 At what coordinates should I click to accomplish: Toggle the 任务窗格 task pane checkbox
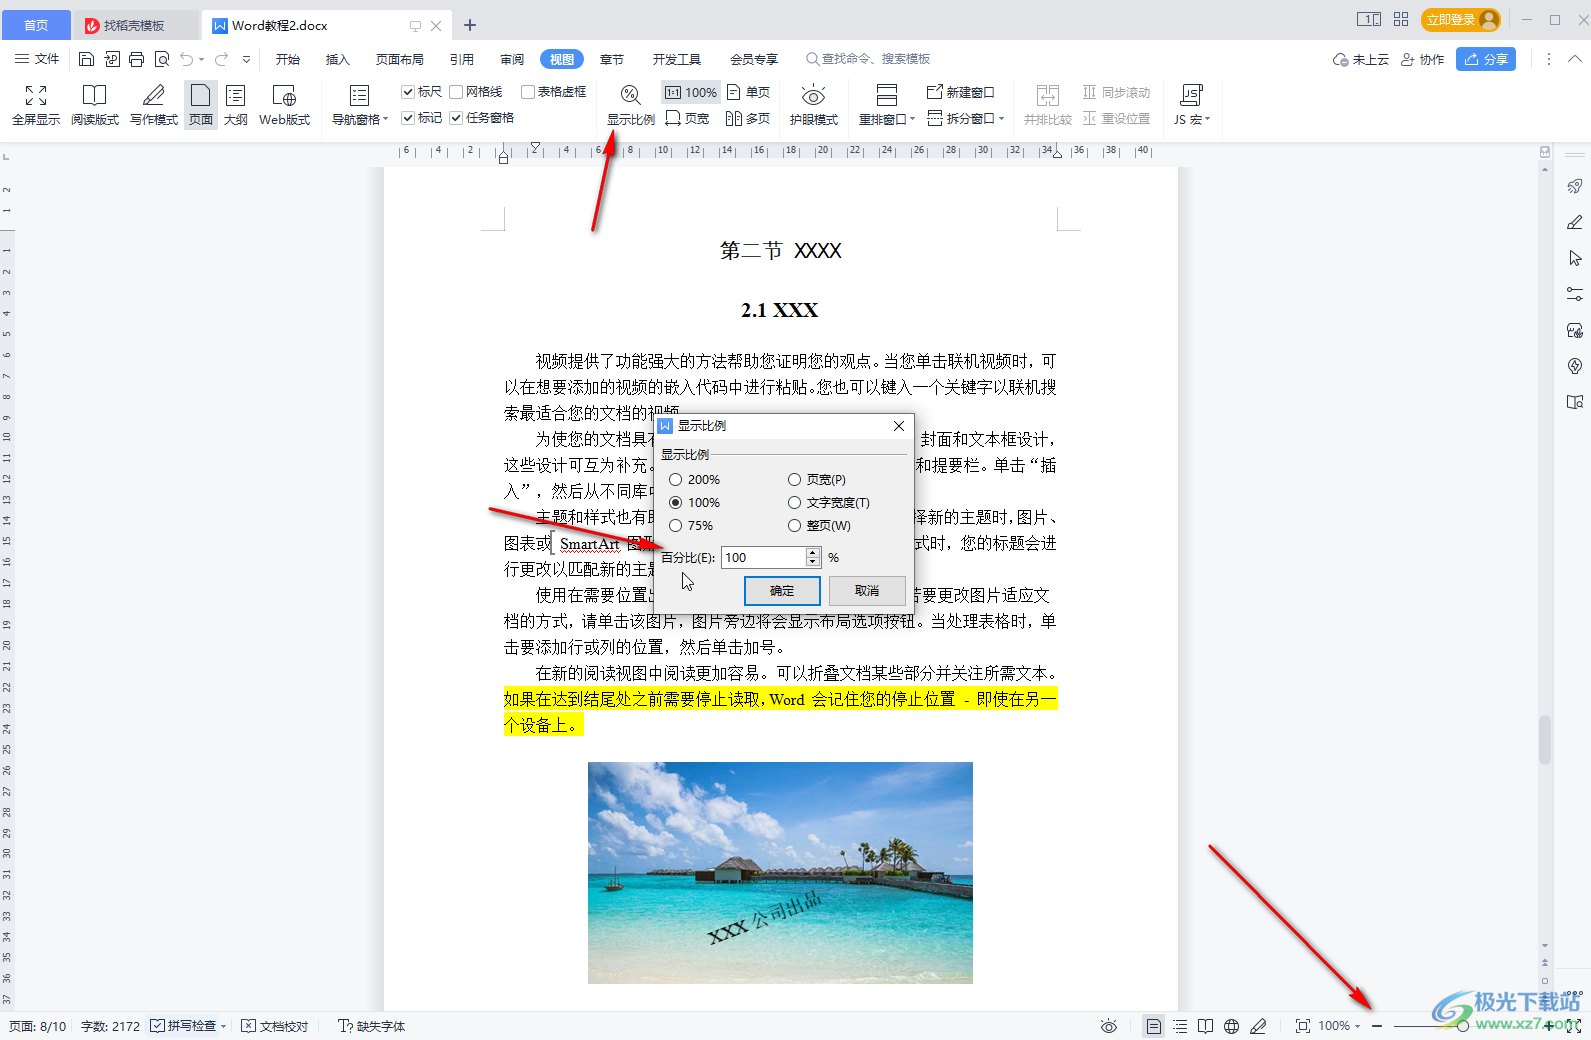(x=456, y=118)
